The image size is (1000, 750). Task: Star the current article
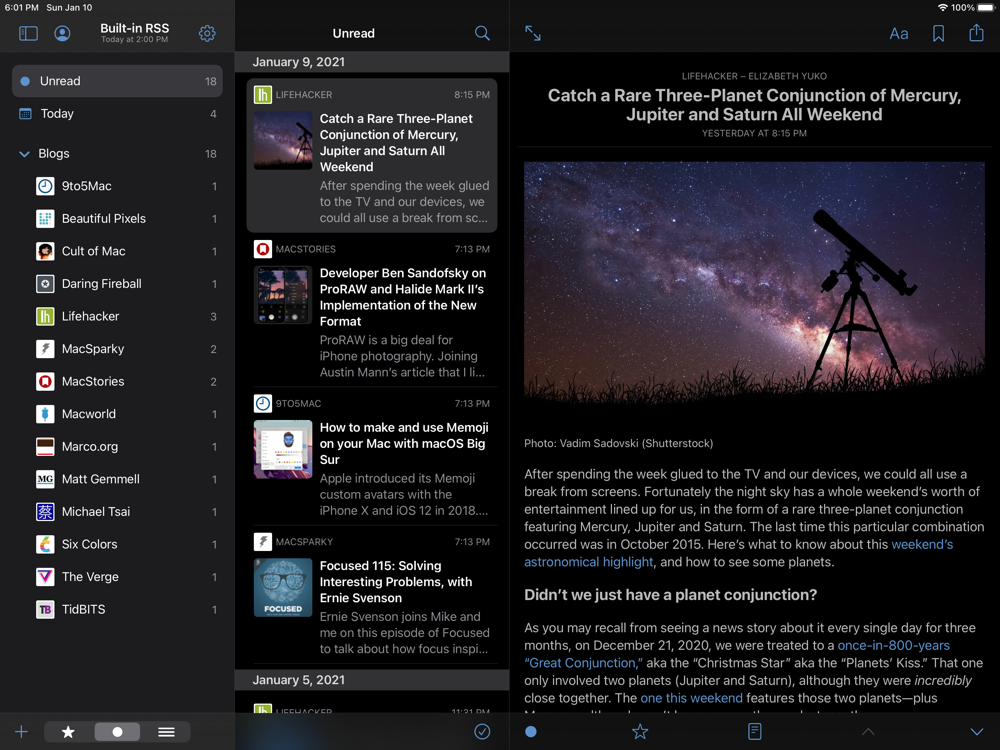pos(640,732)
